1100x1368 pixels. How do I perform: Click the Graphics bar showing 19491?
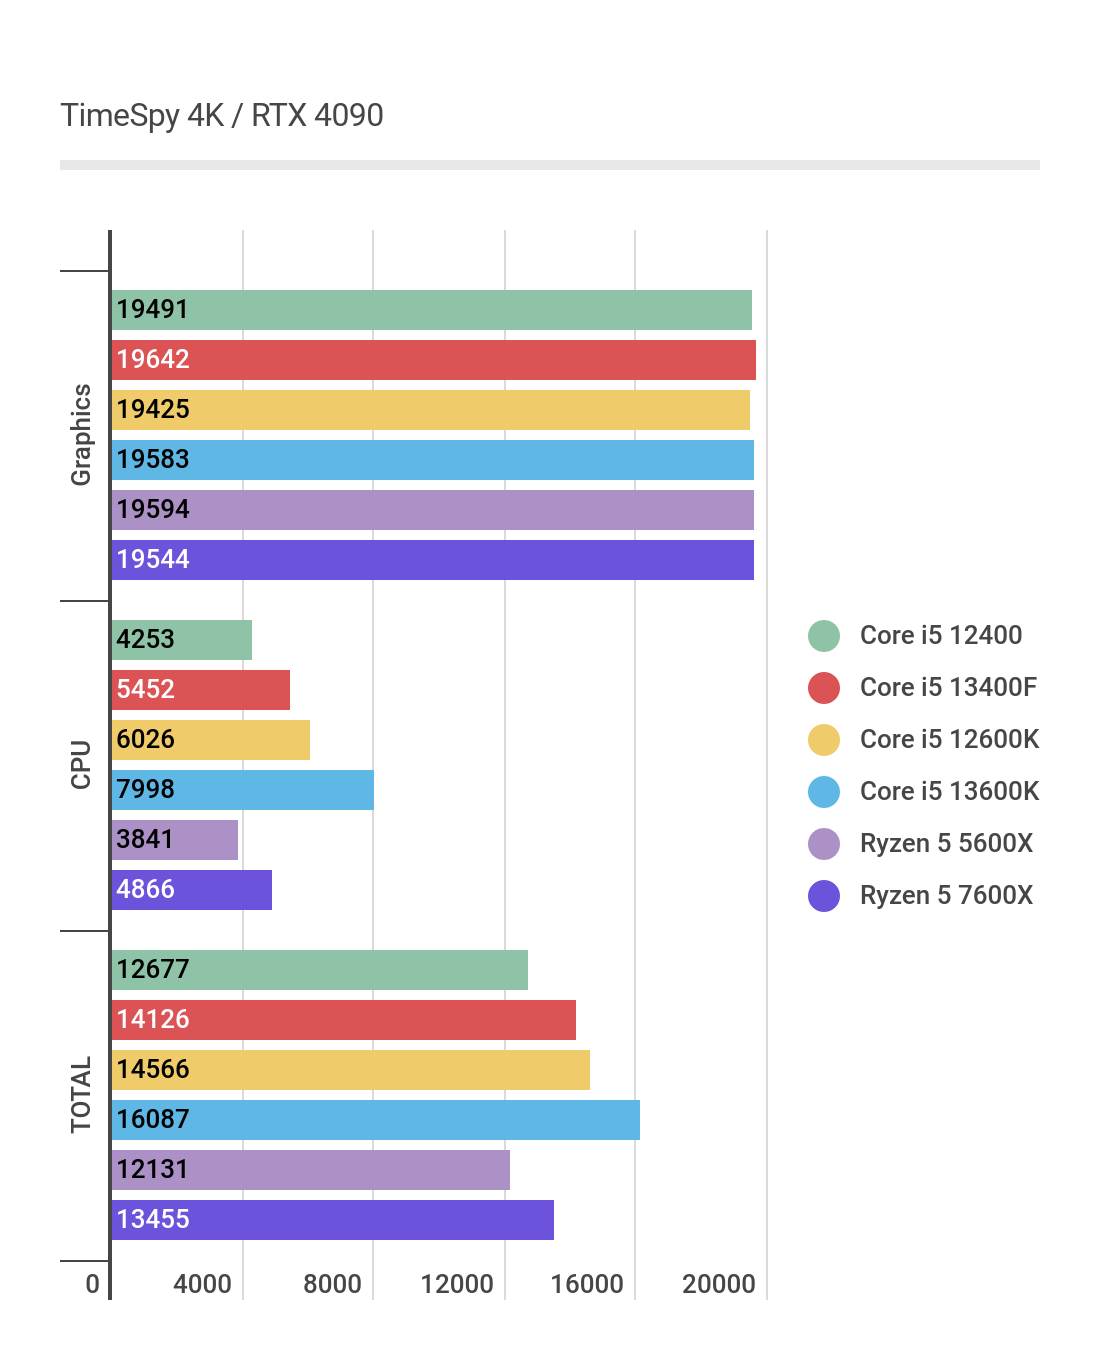pyautogui.click(x=431, y=310)
